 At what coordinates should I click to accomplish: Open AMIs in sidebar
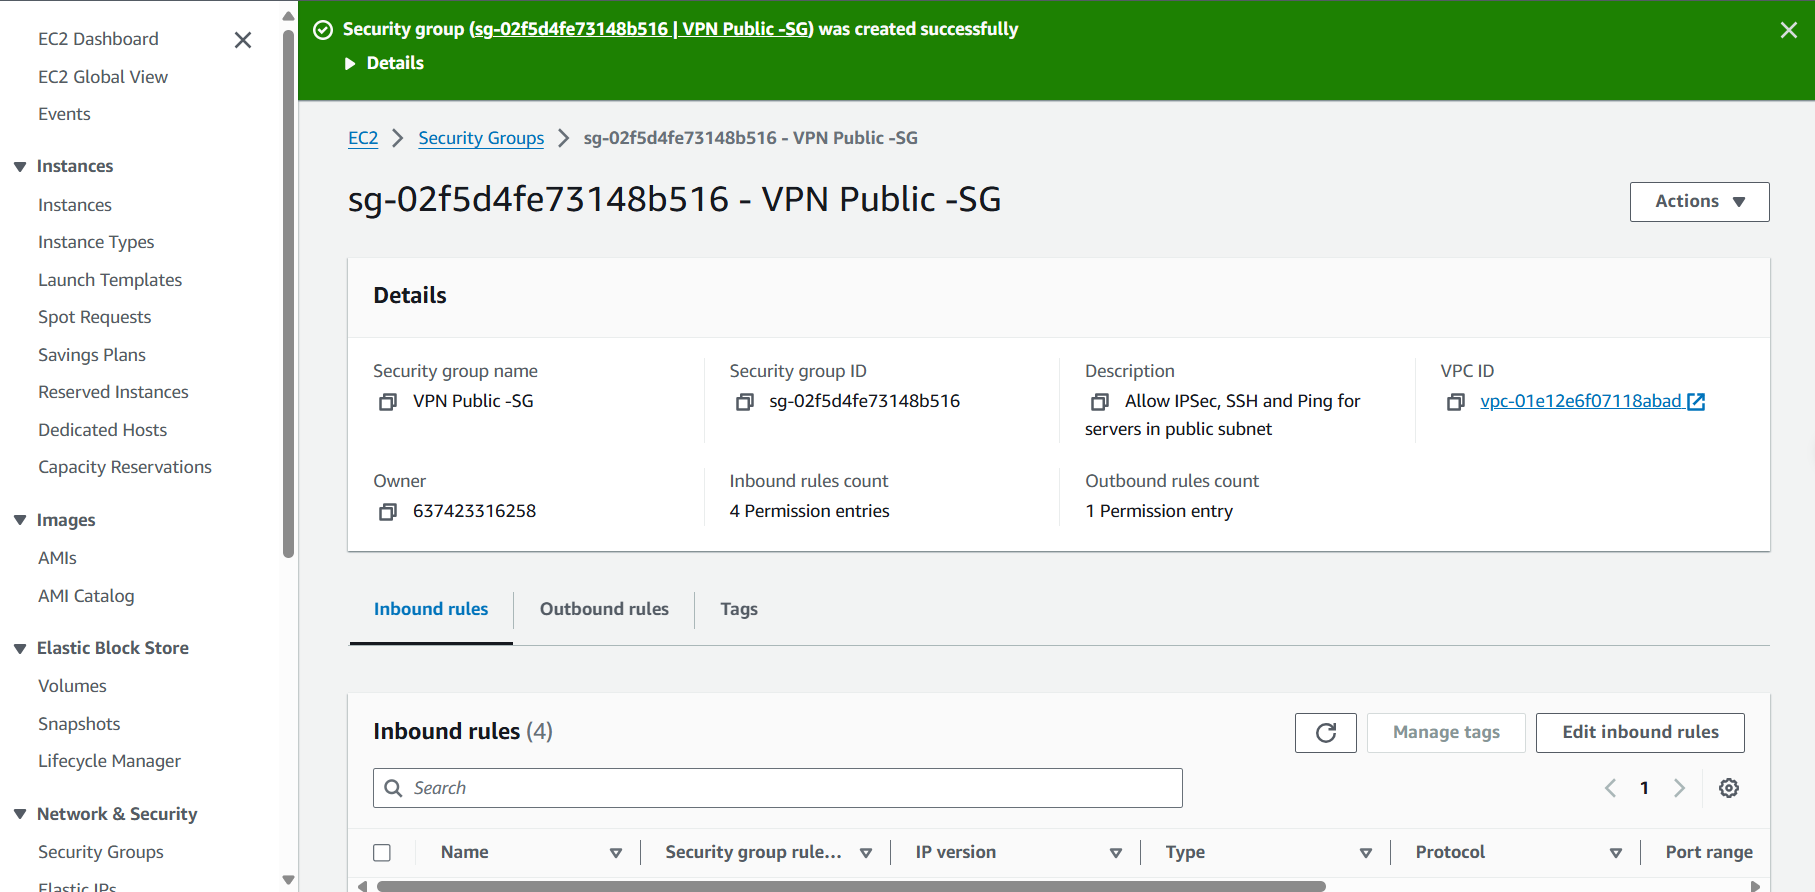(57, 558)
